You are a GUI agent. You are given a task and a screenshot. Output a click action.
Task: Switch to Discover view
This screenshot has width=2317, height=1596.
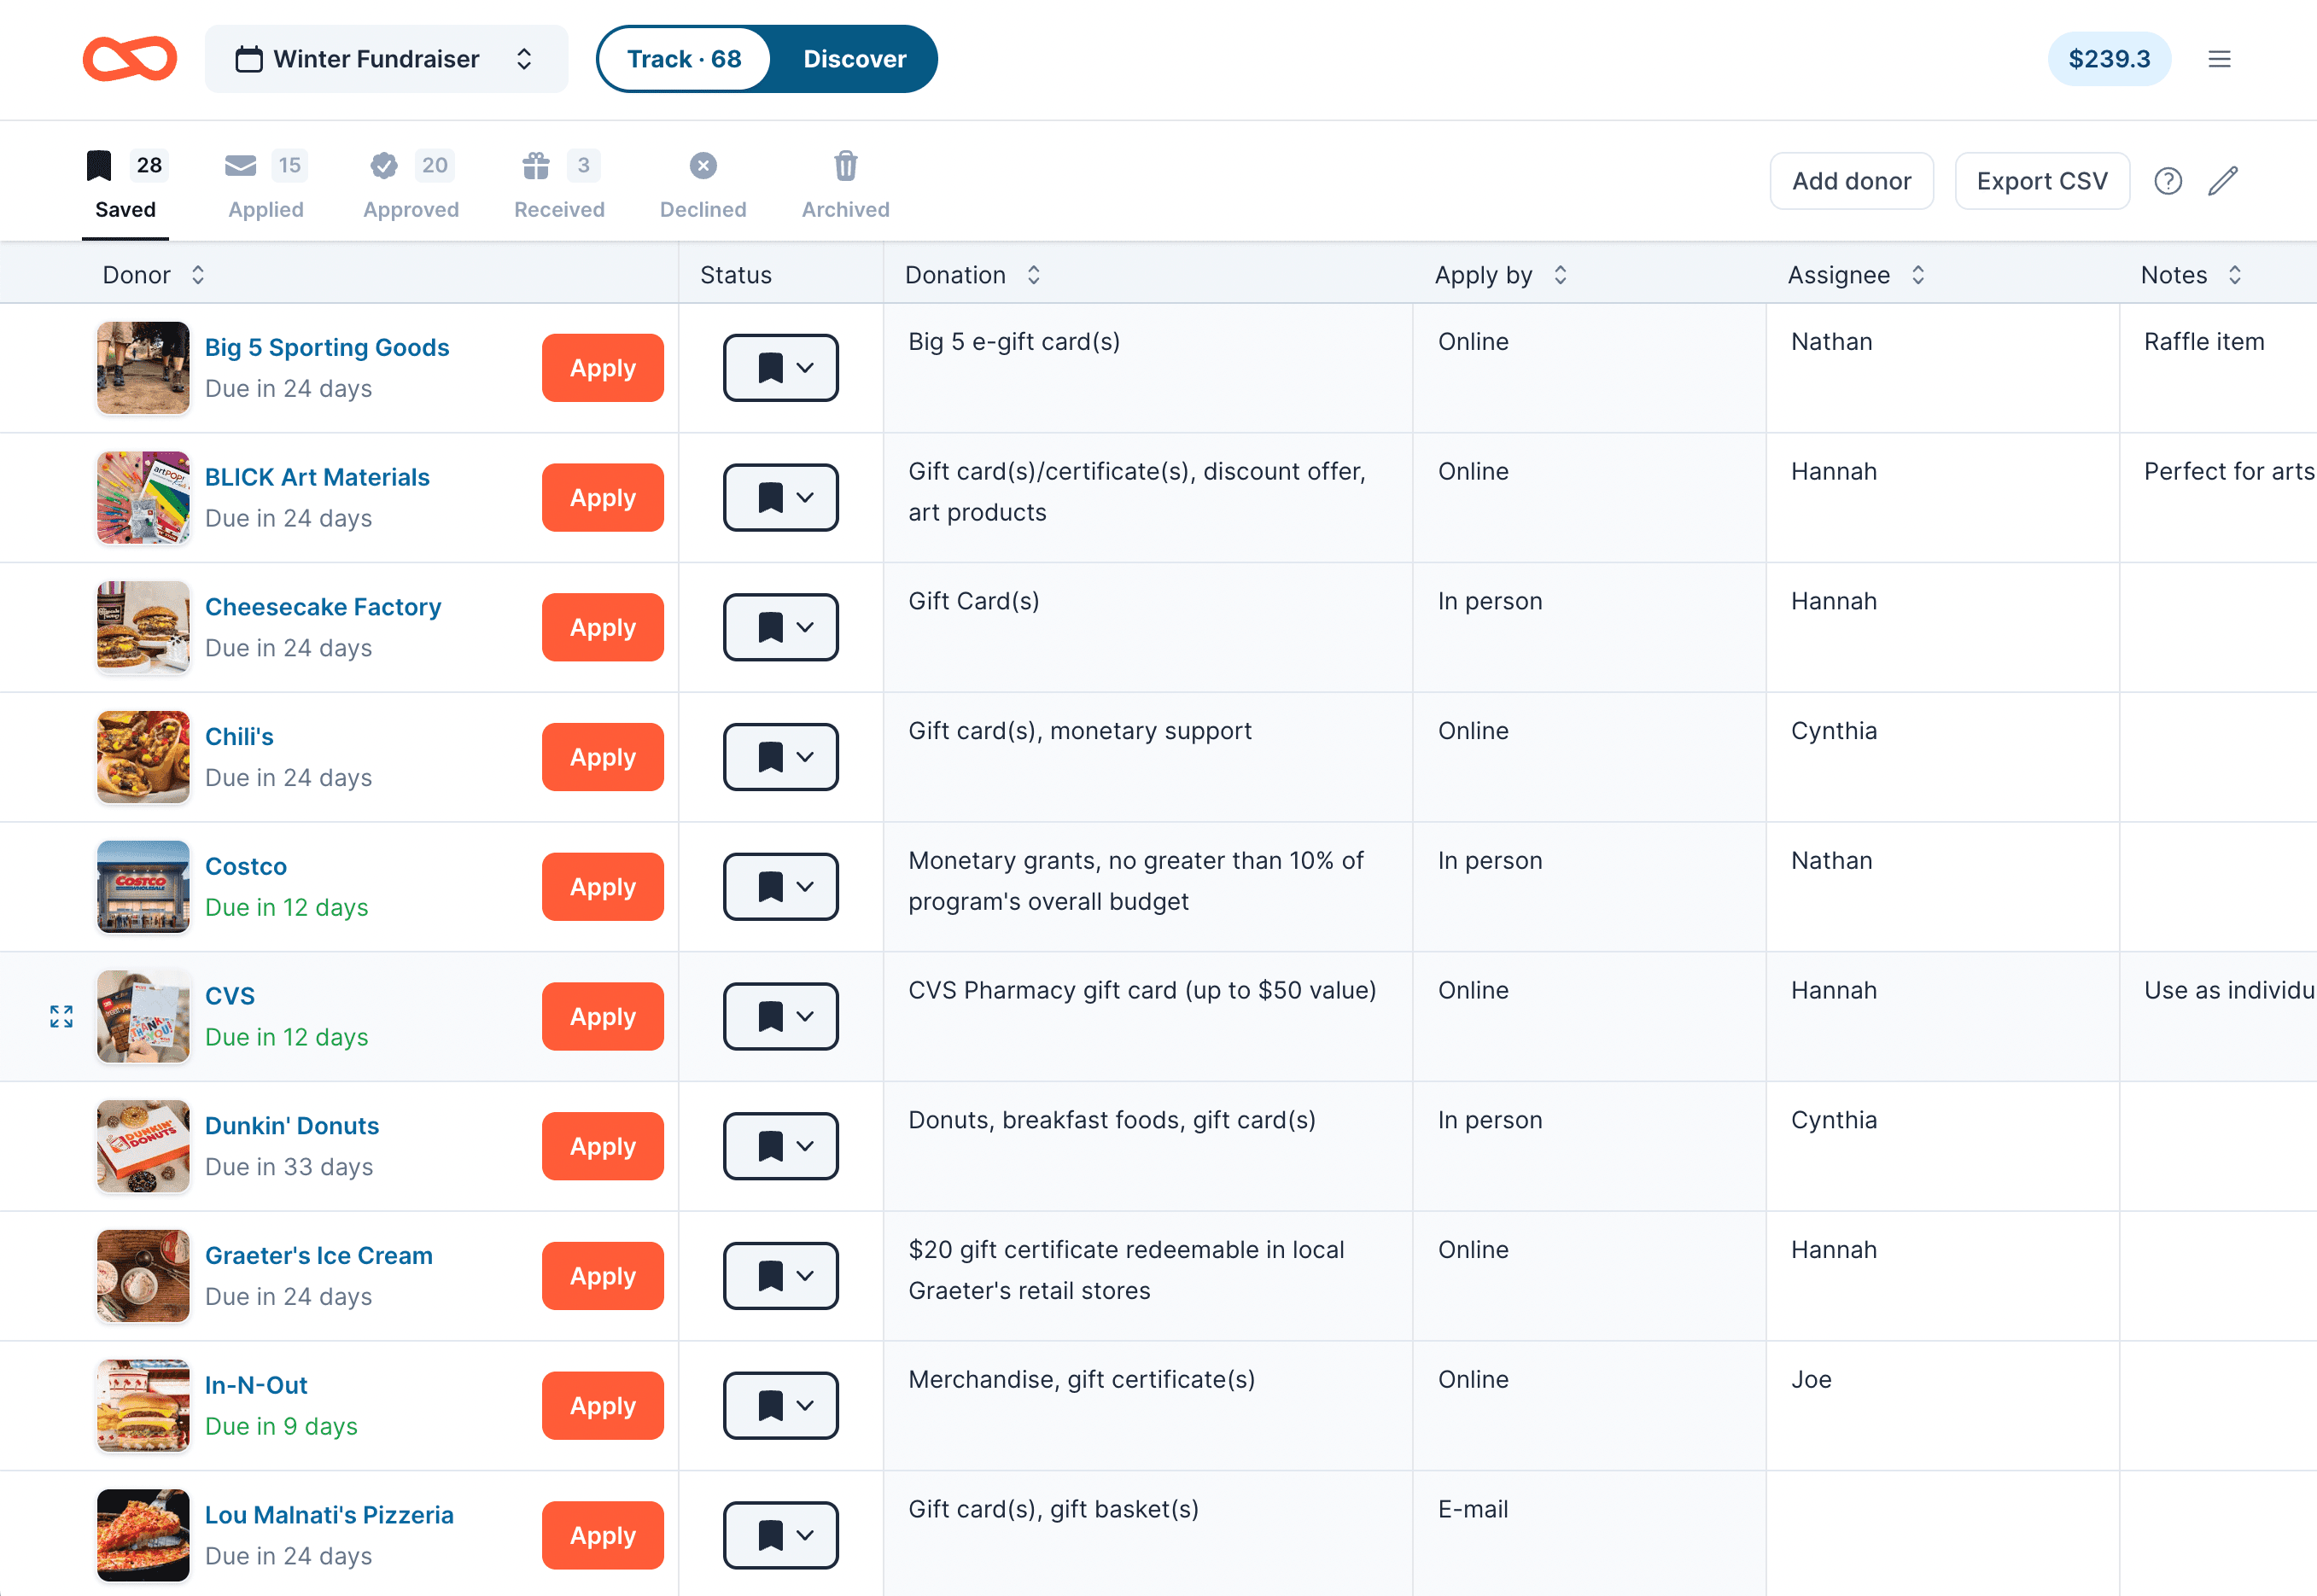855,59
